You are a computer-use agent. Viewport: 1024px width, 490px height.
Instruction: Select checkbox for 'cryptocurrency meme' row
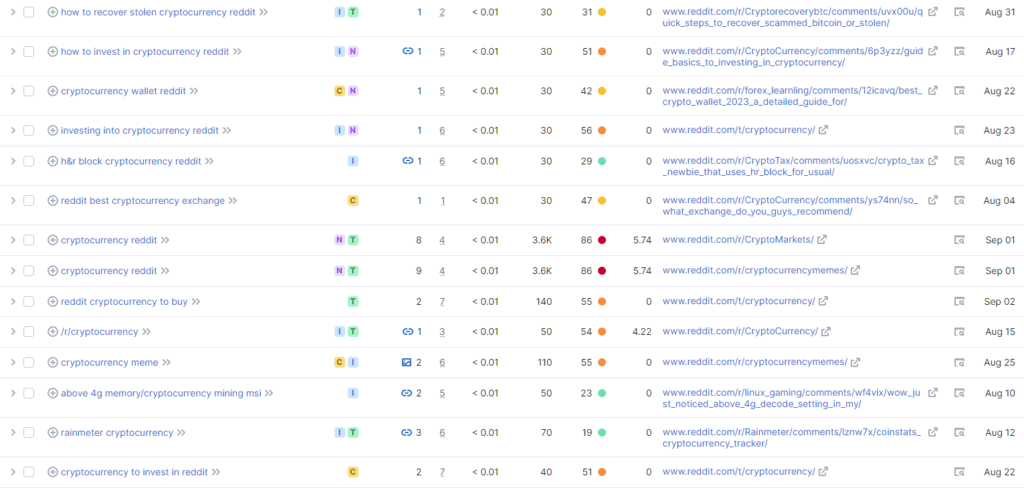[29, 362]
